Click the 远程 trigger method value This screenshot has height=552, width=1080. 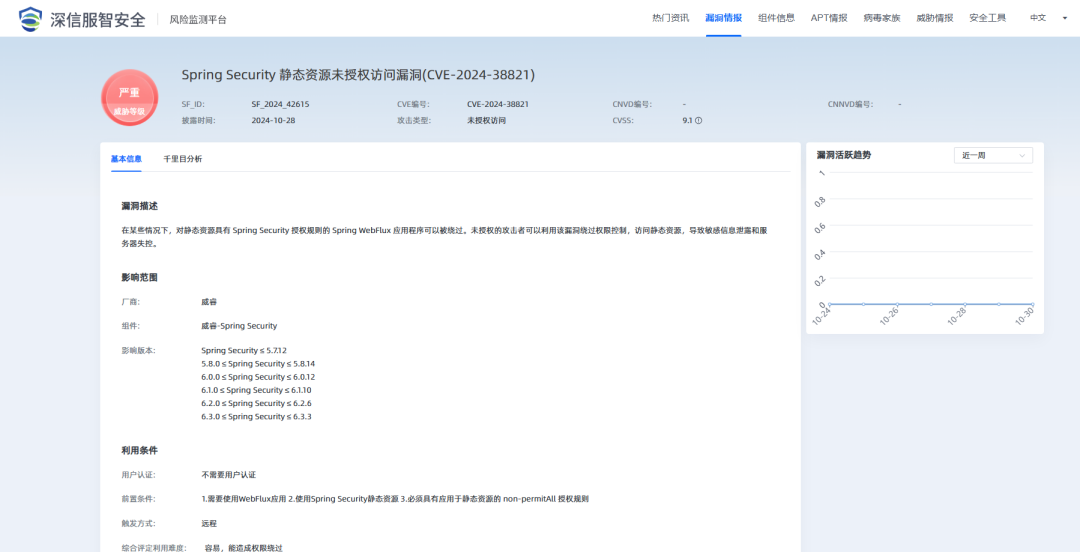coord(209,523)
